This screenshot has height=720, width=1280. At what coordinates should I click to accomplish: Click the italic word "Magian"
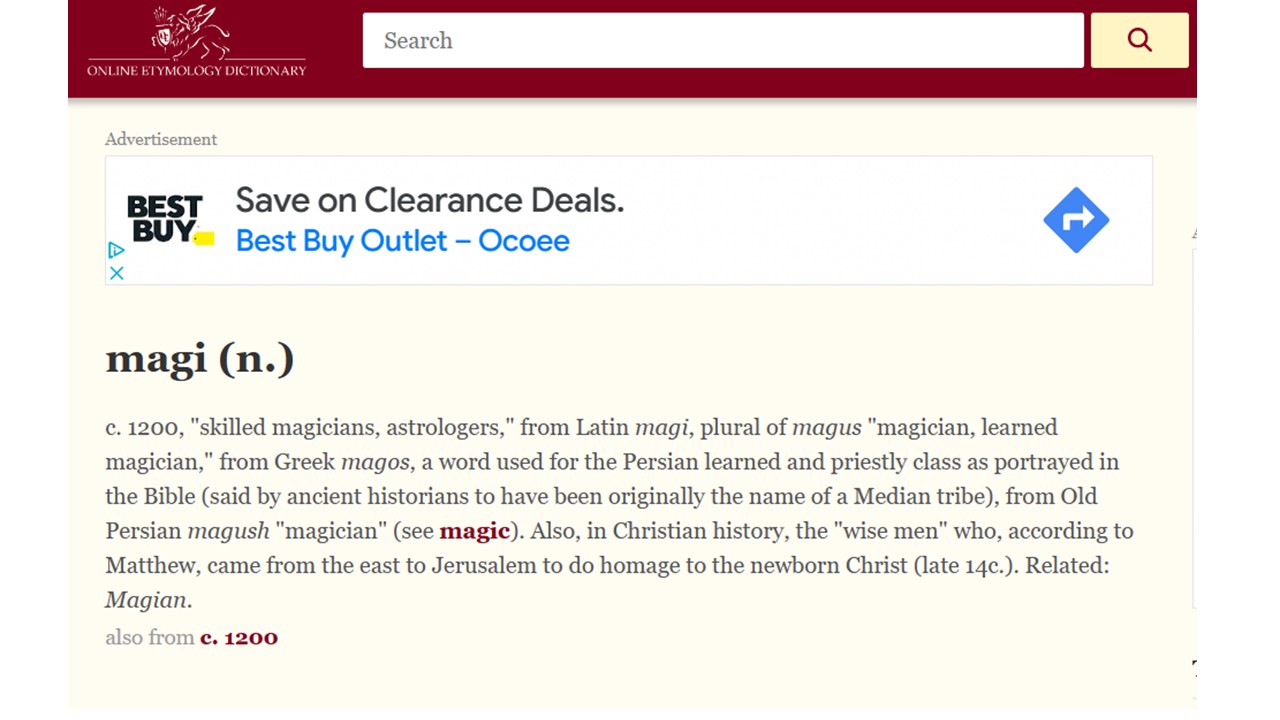tap(145, 600)
